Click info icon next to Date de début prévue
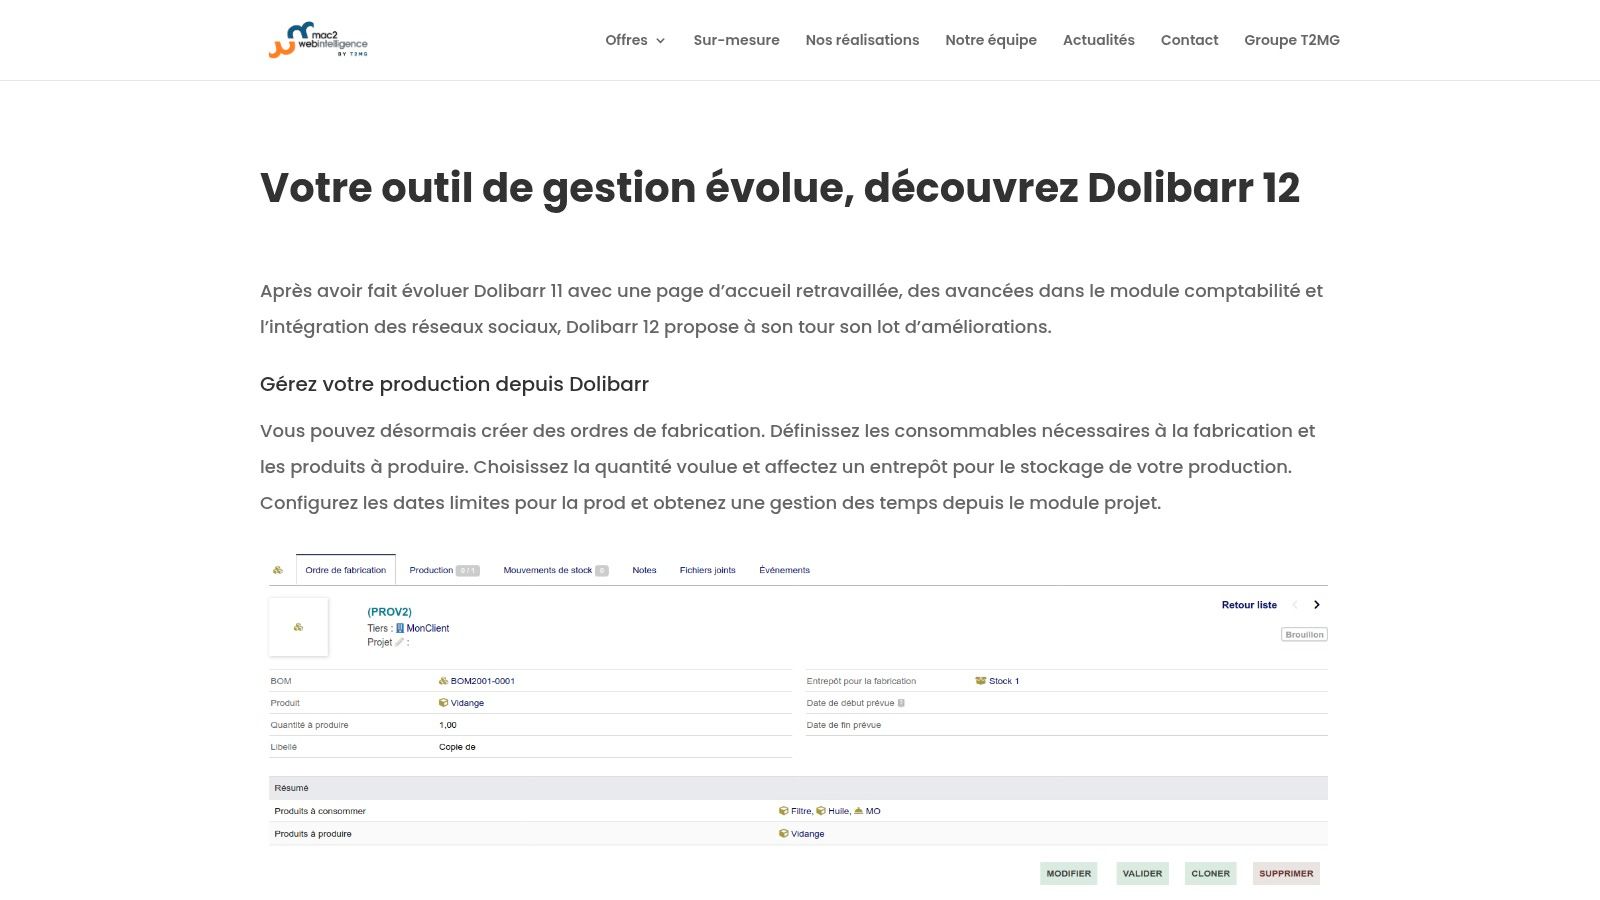This screenshot has height=900, width=1600. (901, 703)
